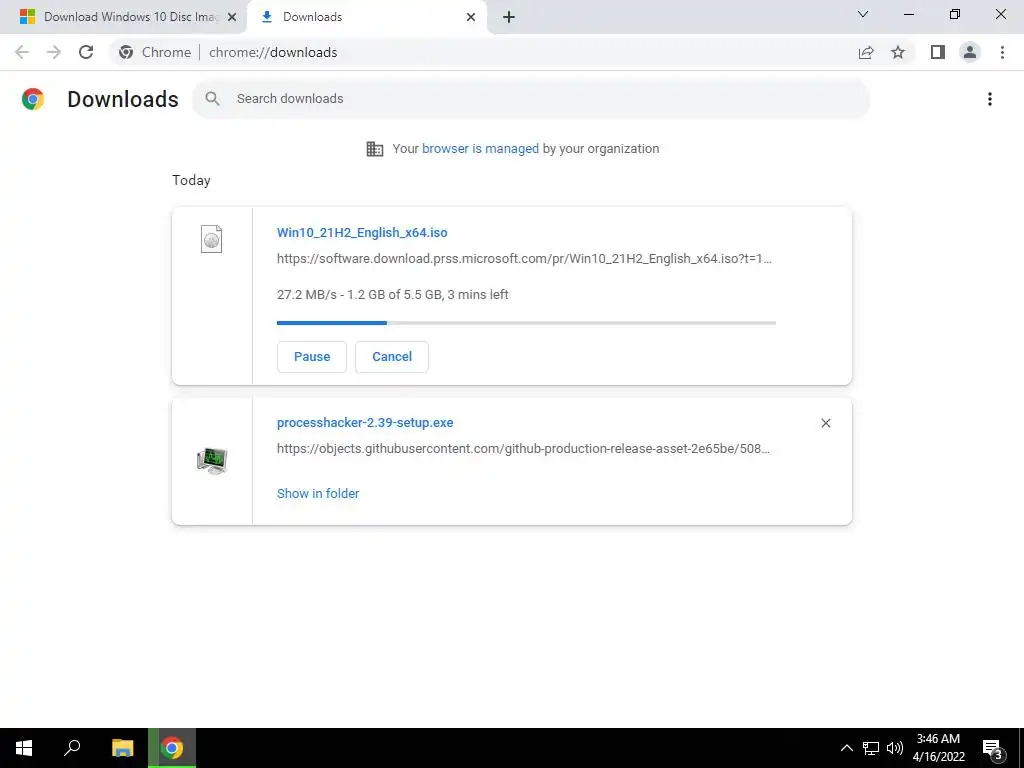Focus the Search downloads field
The width and height of the screenshot is (1024, 768).
[x=530, y=99]
